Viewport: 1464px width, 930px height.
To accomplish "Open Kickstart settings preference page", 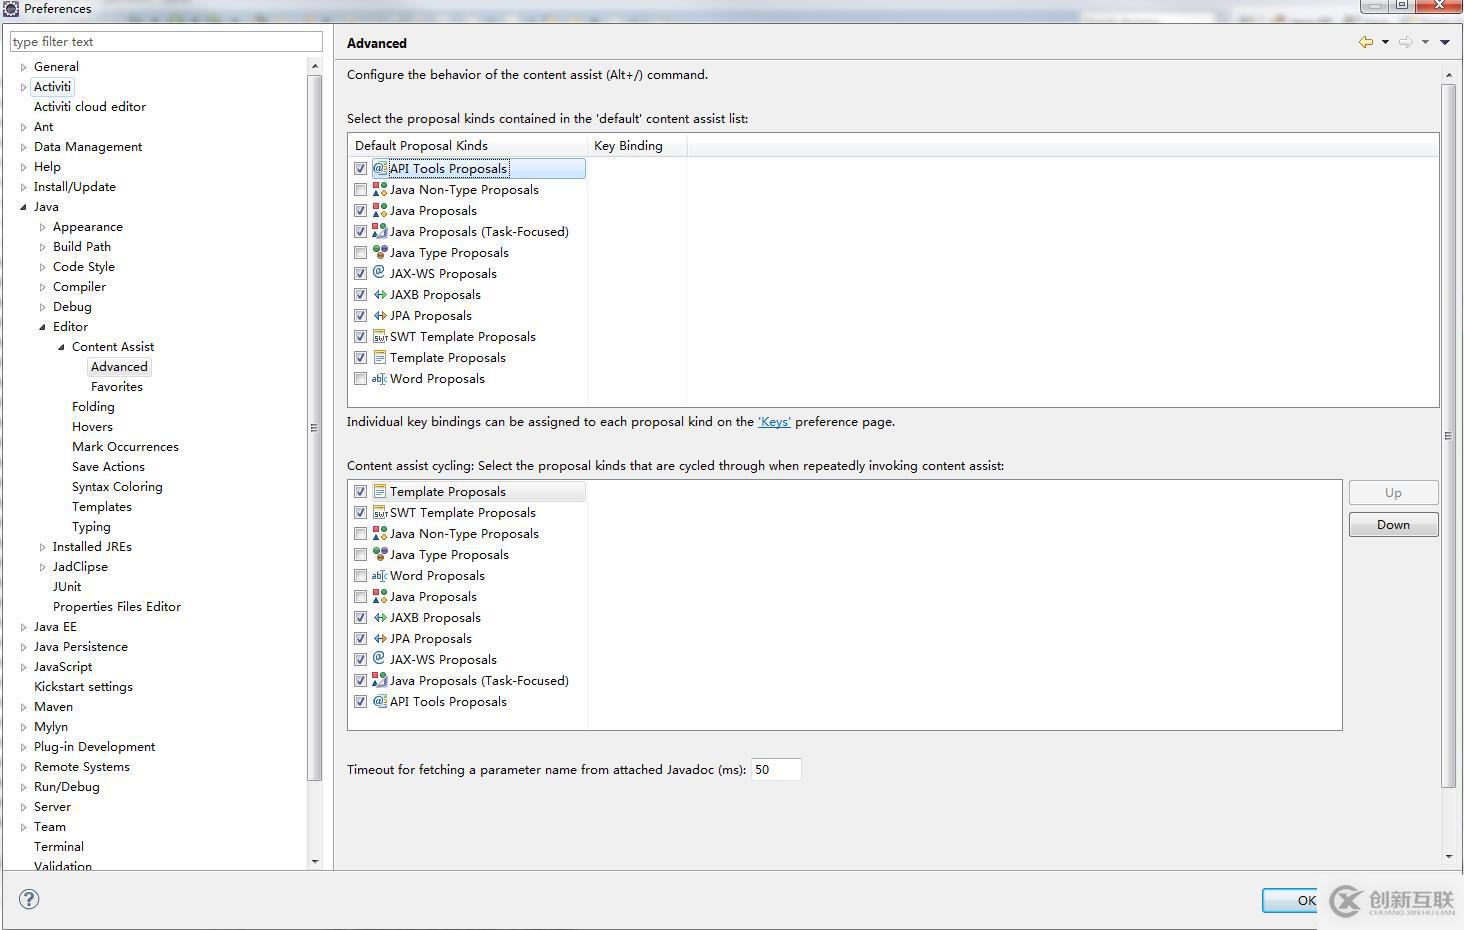I will tap(83, 686).
